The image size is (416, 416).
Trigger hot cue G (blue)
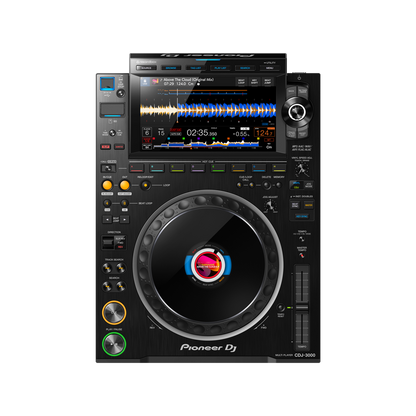259,168
